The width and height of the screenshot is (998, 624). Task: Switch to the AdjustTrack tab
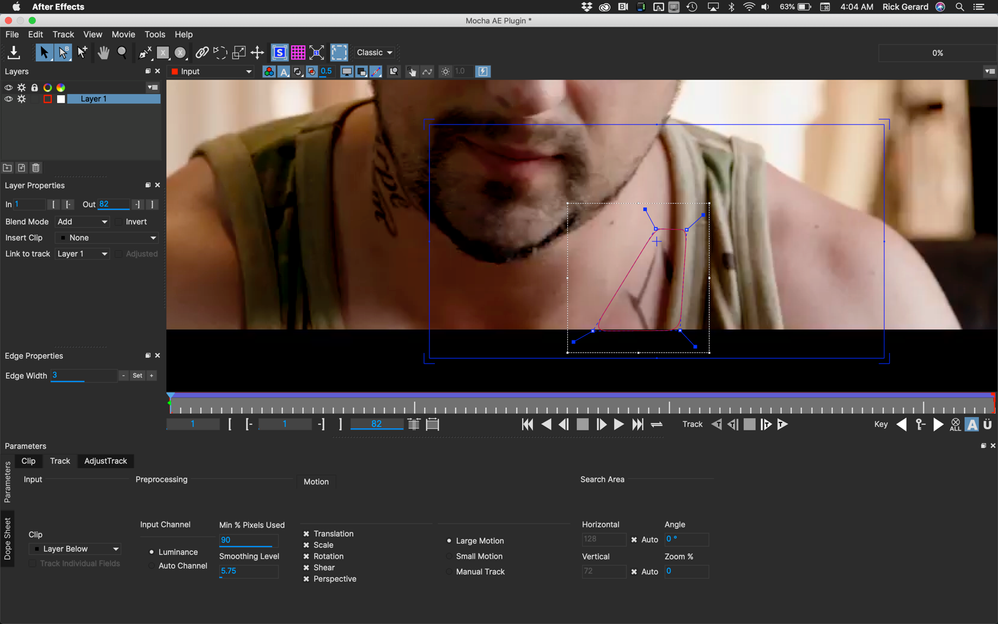[x=105, y=461]
